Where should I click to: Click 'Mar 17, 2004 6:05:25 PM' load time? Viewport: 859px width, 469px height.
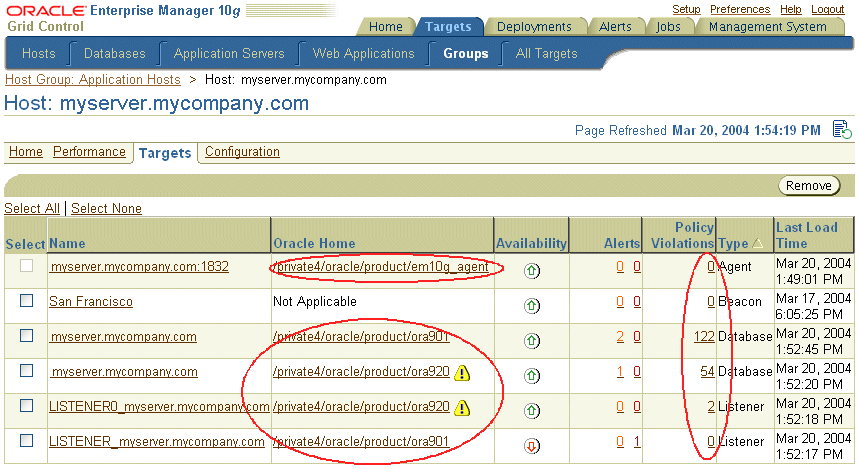pyautogui.click(x=814, y=306)
